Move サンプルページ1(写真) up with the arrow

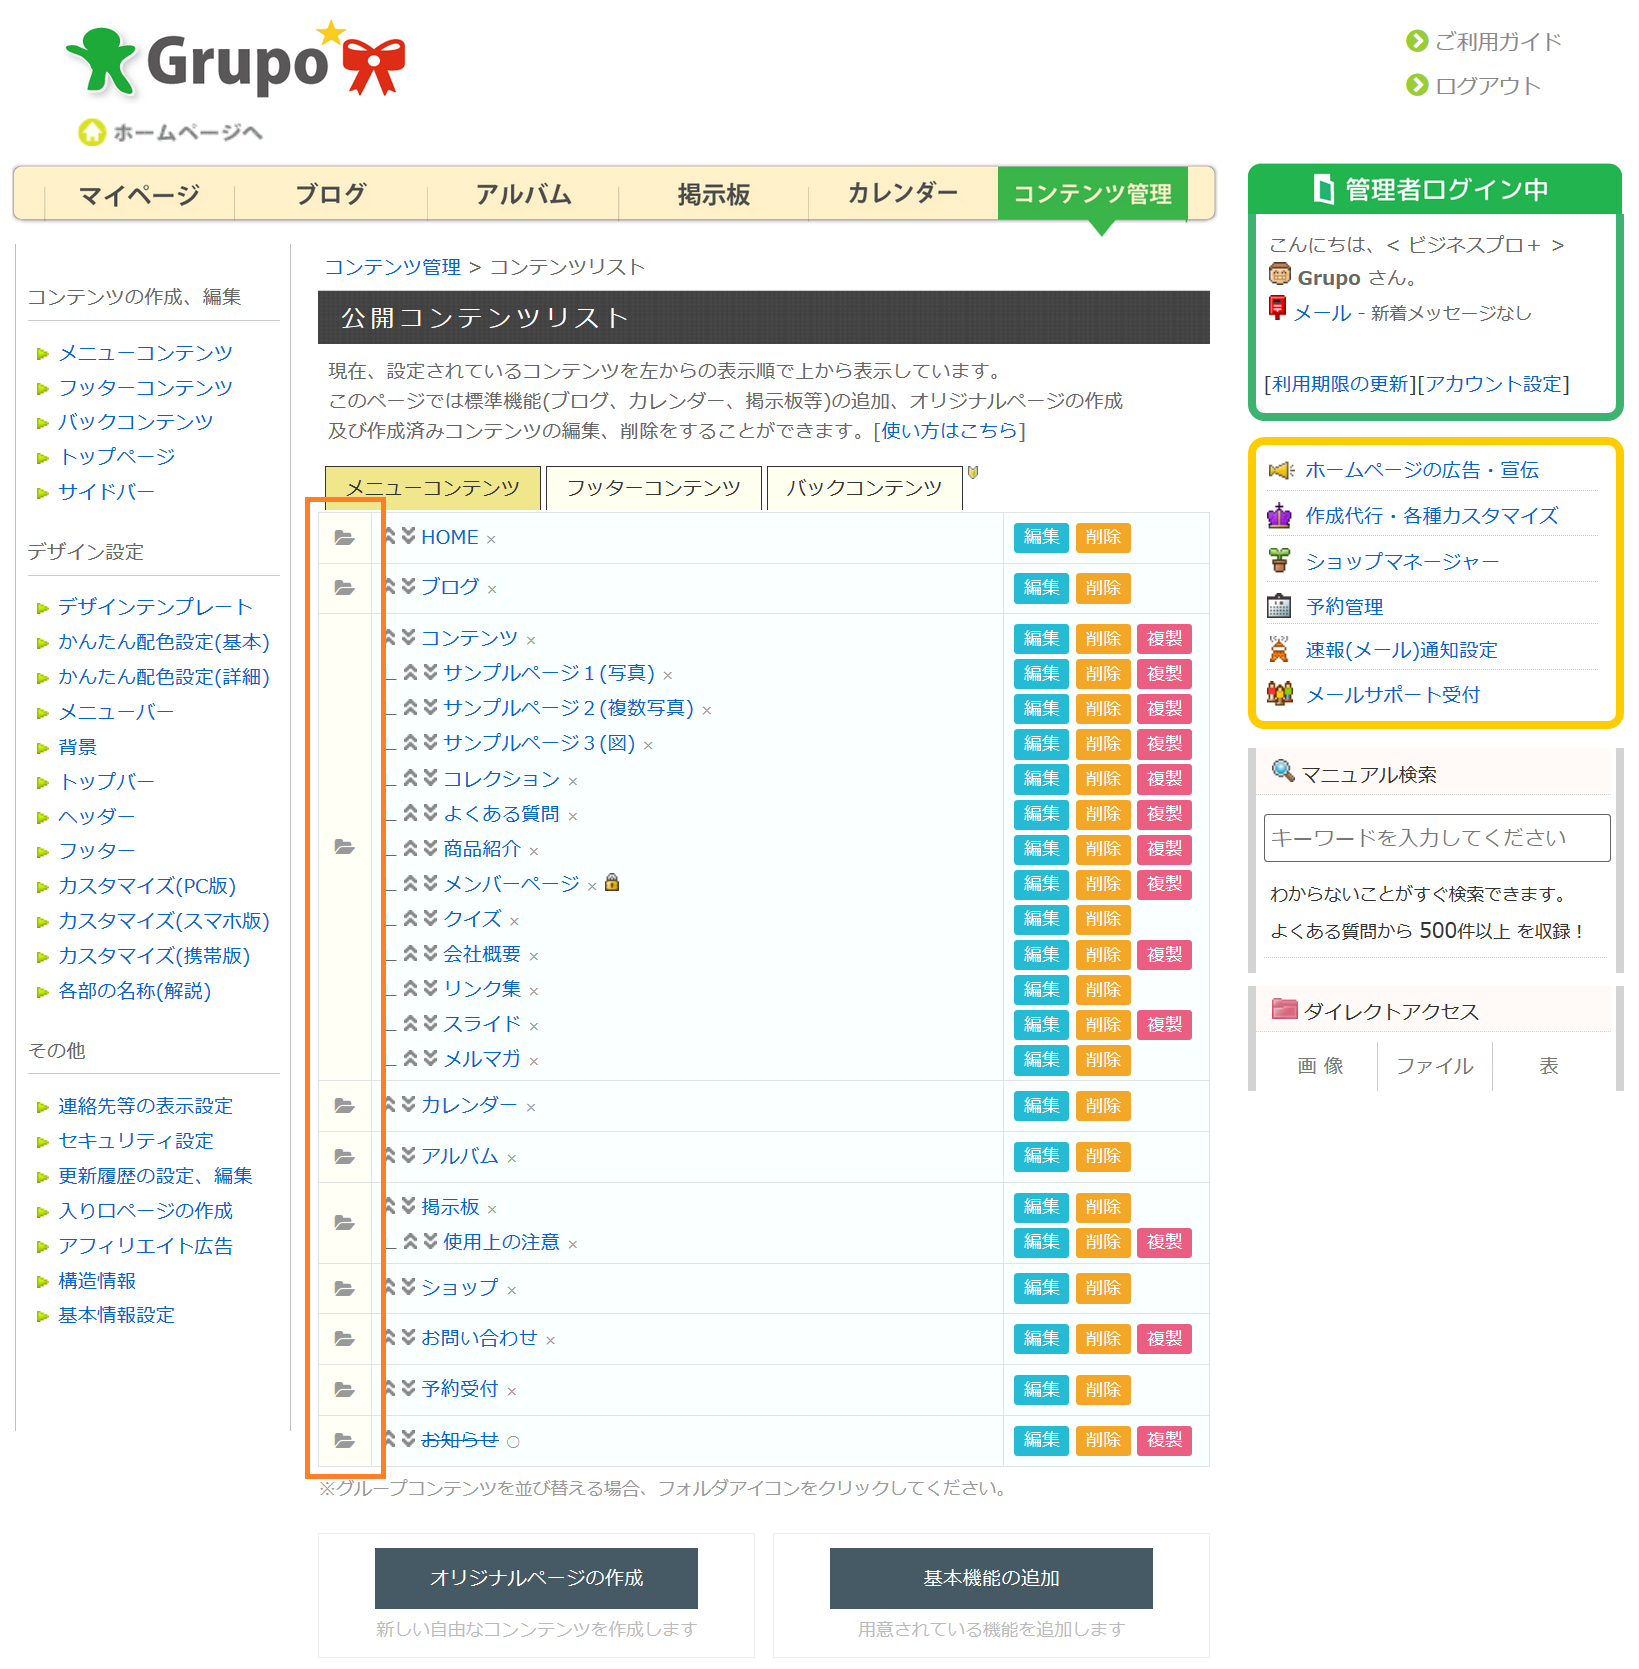(411, 673)
